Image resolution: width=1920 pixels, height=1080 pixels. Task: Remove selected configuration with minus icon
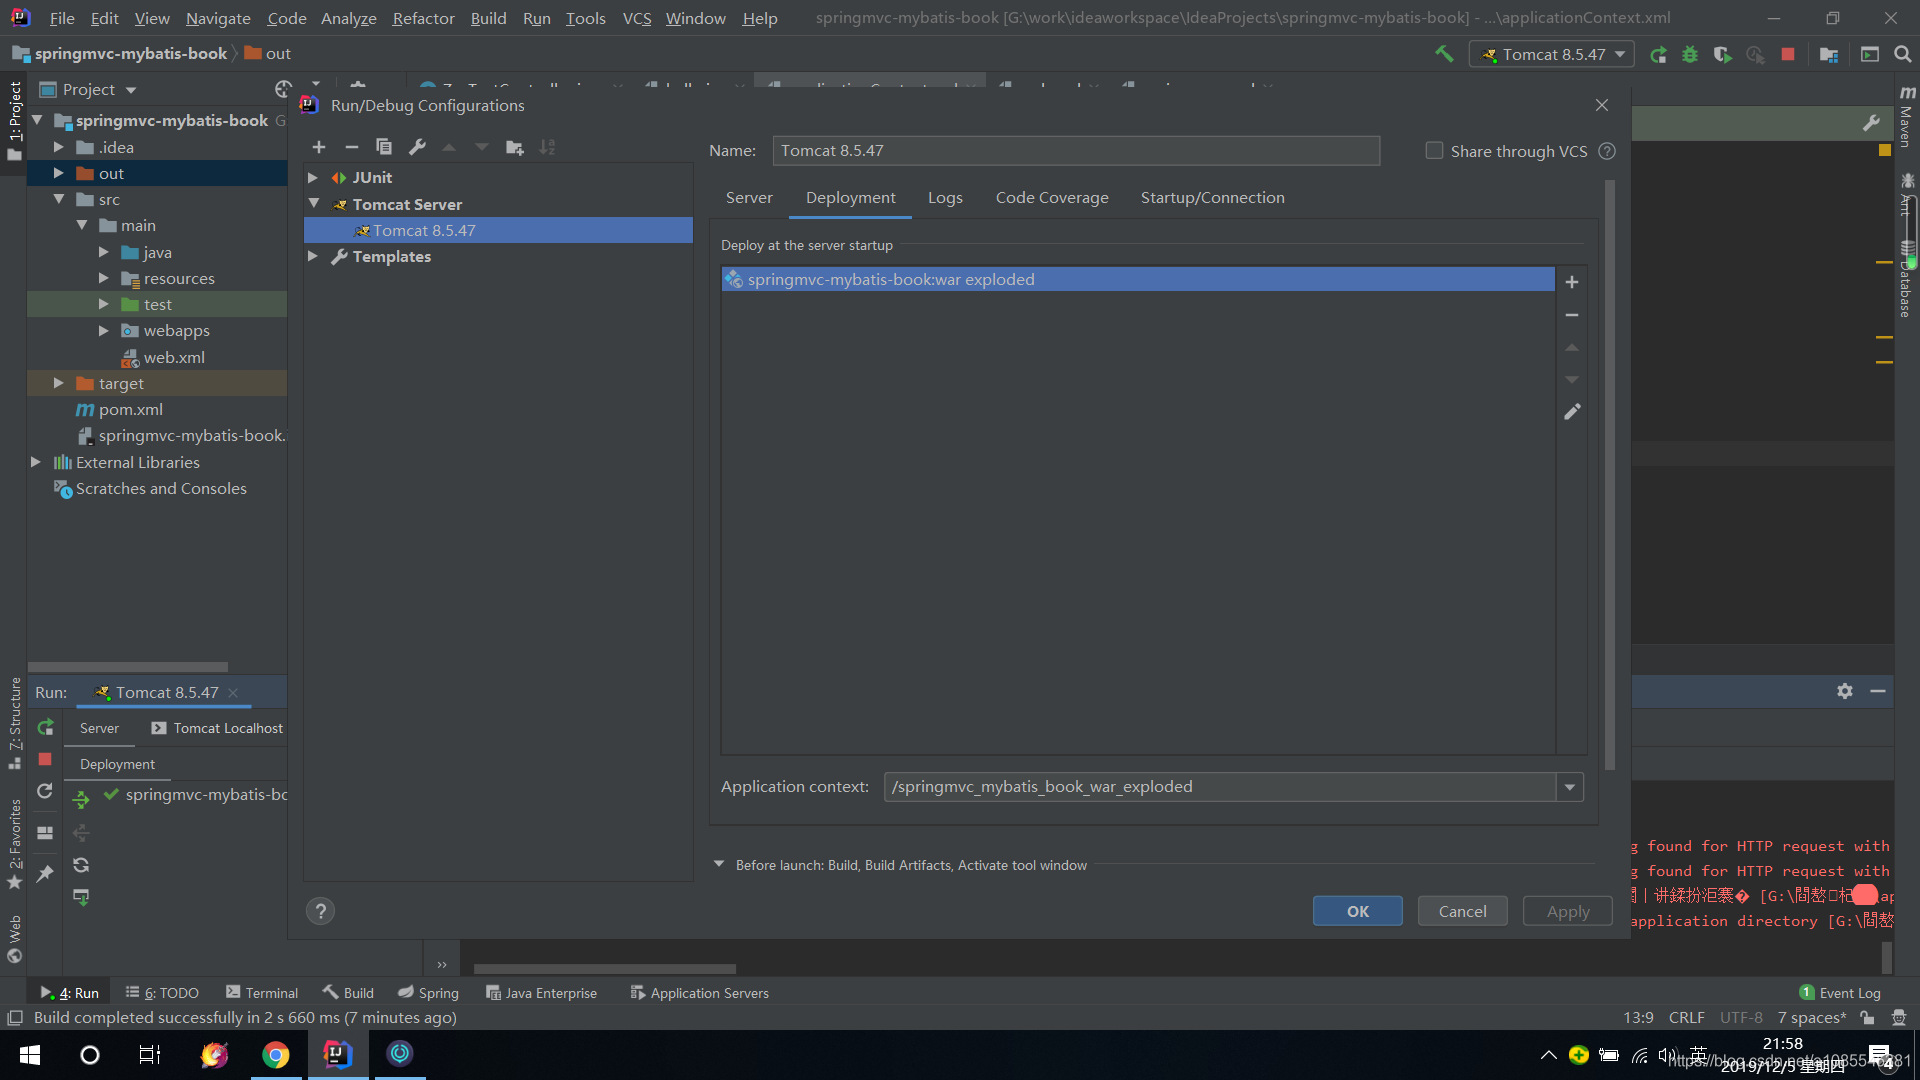pos(351,147)
